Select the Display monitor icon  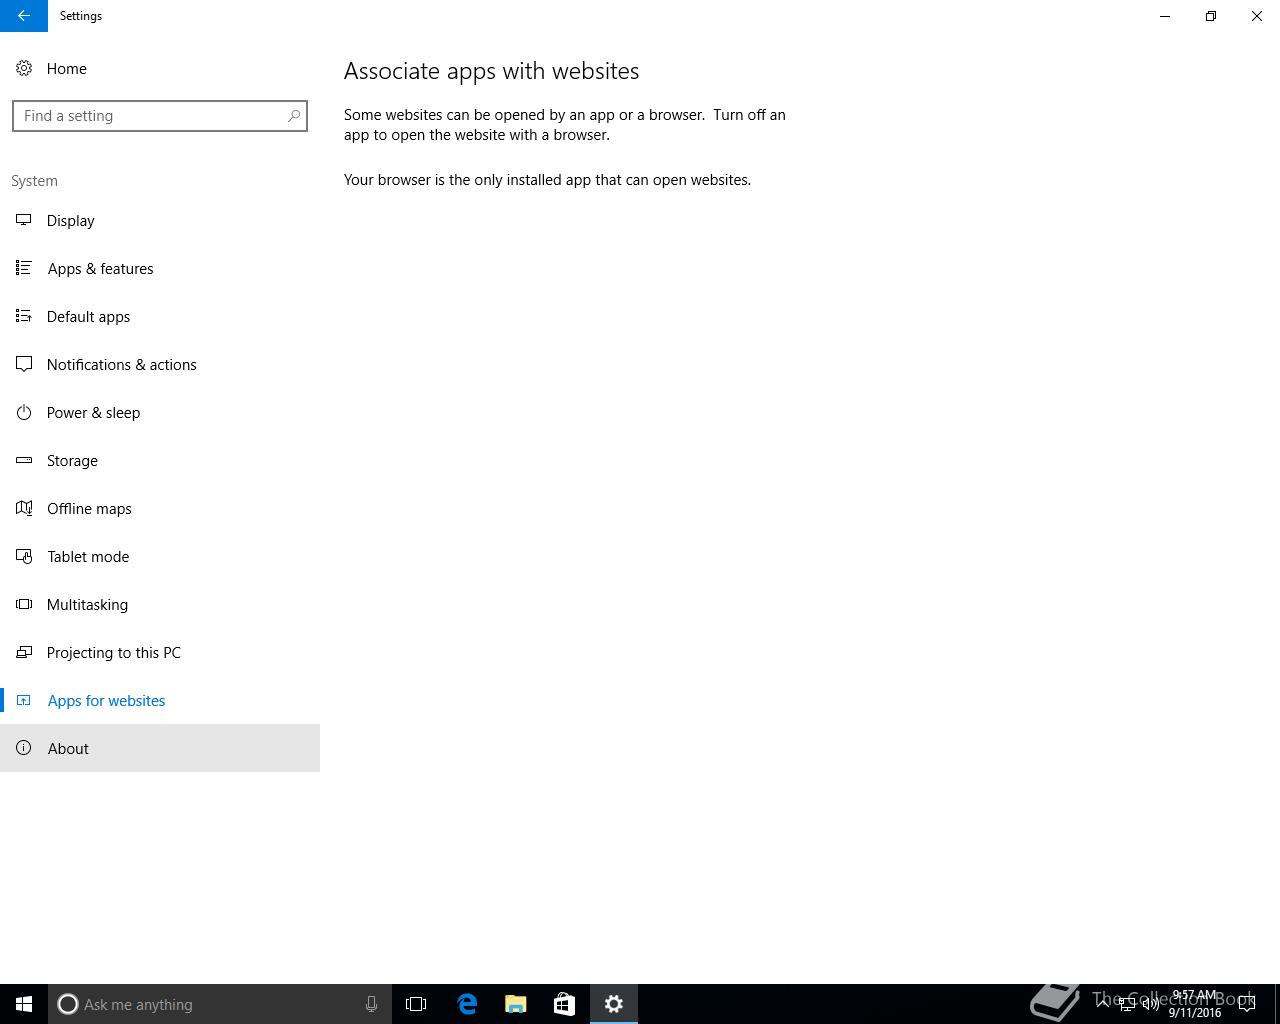coord(24,220)
